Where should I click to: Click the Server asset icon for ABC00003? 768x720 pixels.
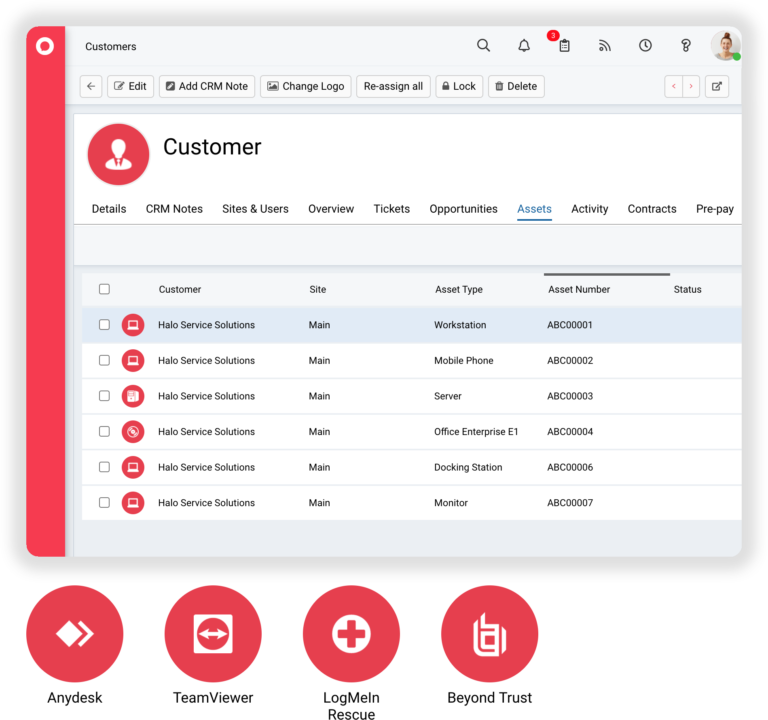[x=133, y=396]
